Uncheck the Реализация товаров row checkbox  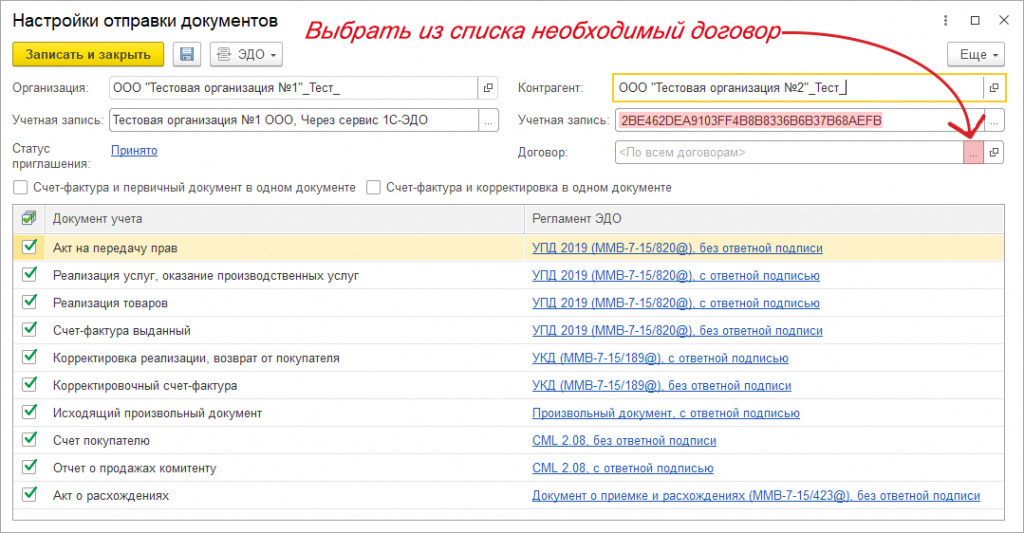click(29, 302)
